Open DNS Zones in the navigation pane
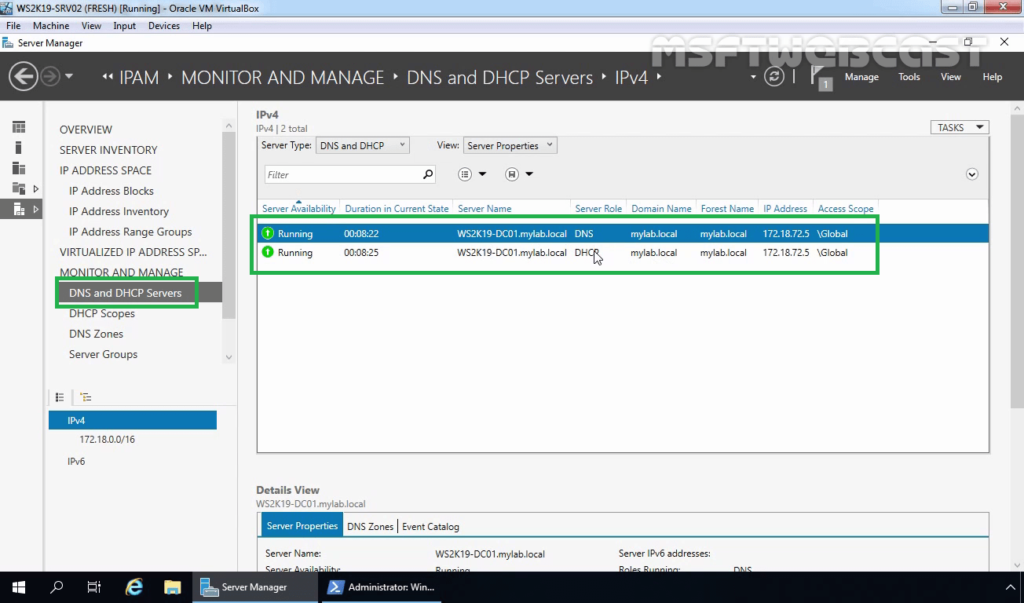Image resolution: width=1024 pixels, height=603 pixels. pyautogui.click(x=96, y=333)
